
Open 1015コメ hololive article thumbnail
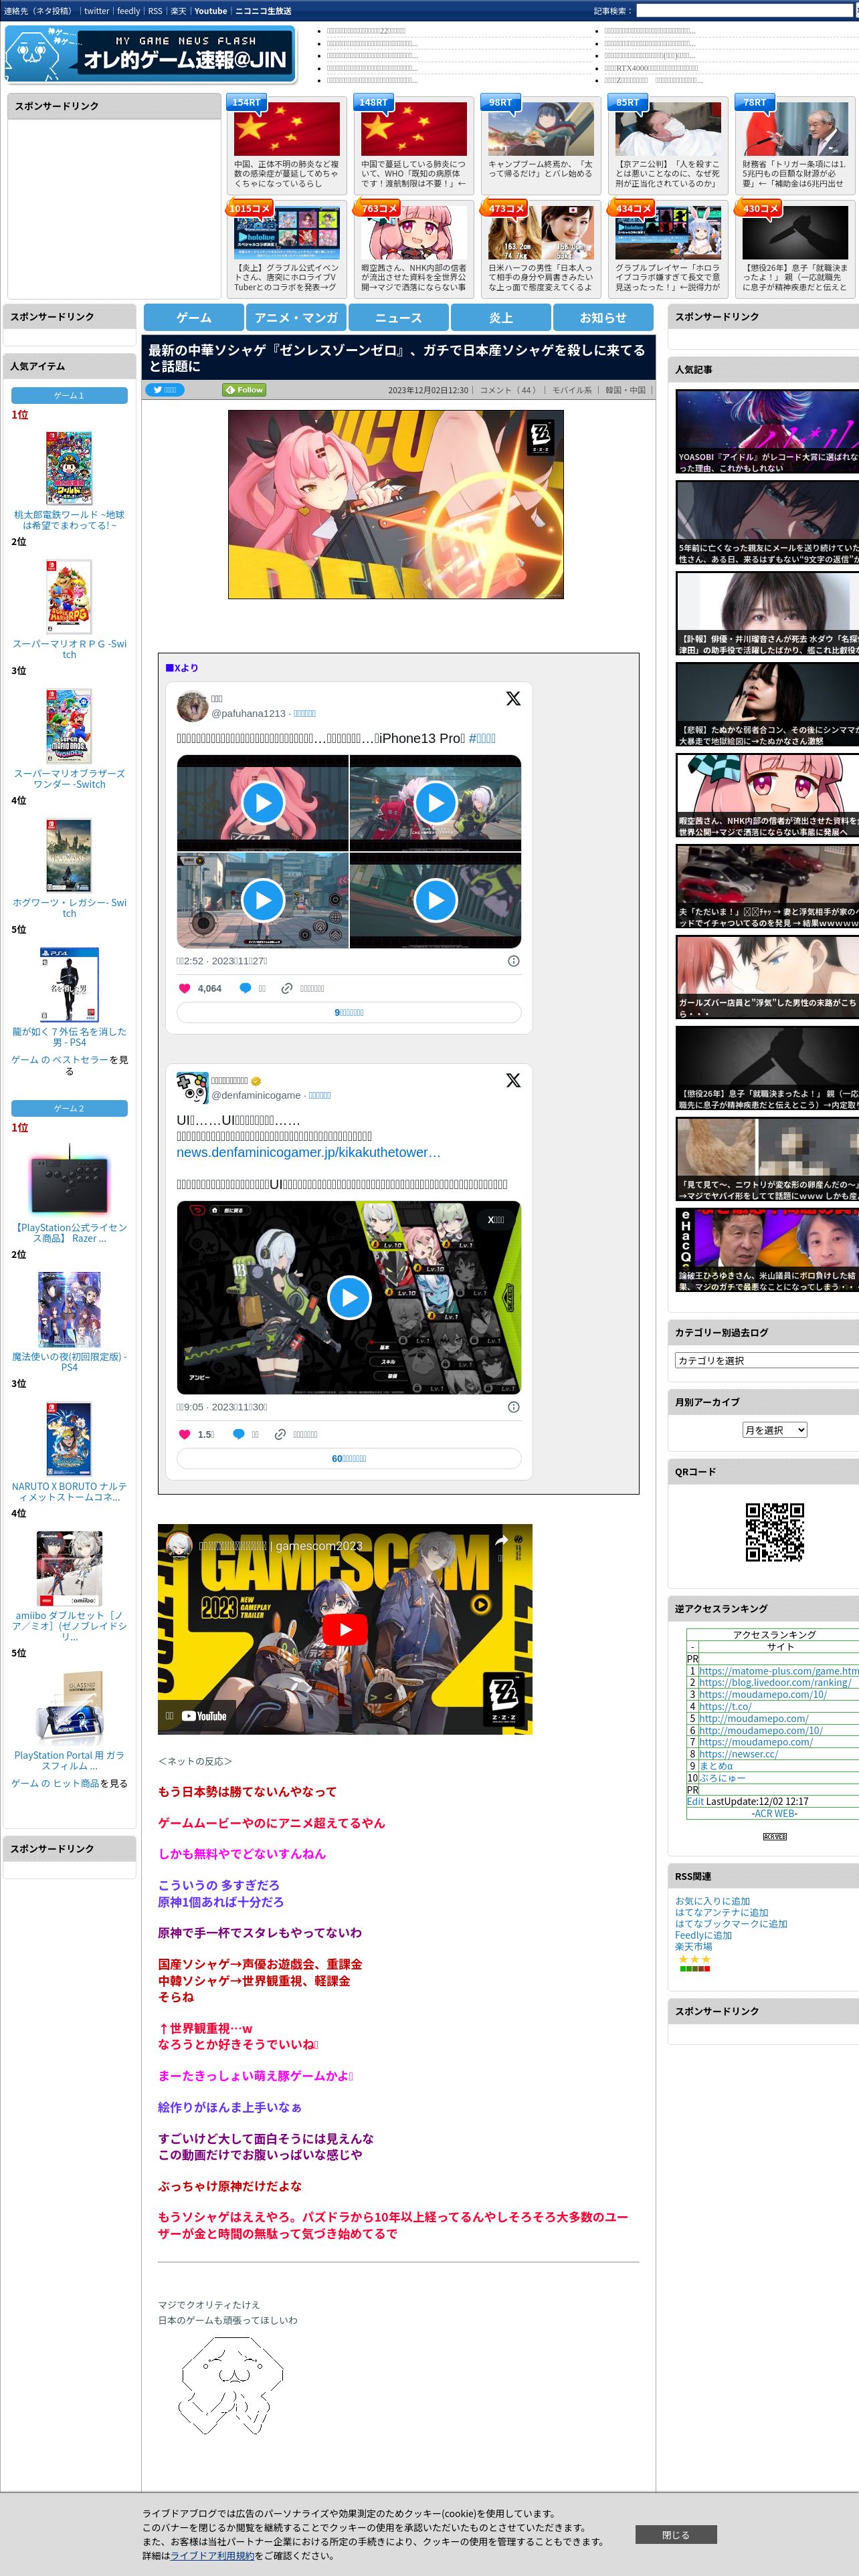click(x=287, y=233)
